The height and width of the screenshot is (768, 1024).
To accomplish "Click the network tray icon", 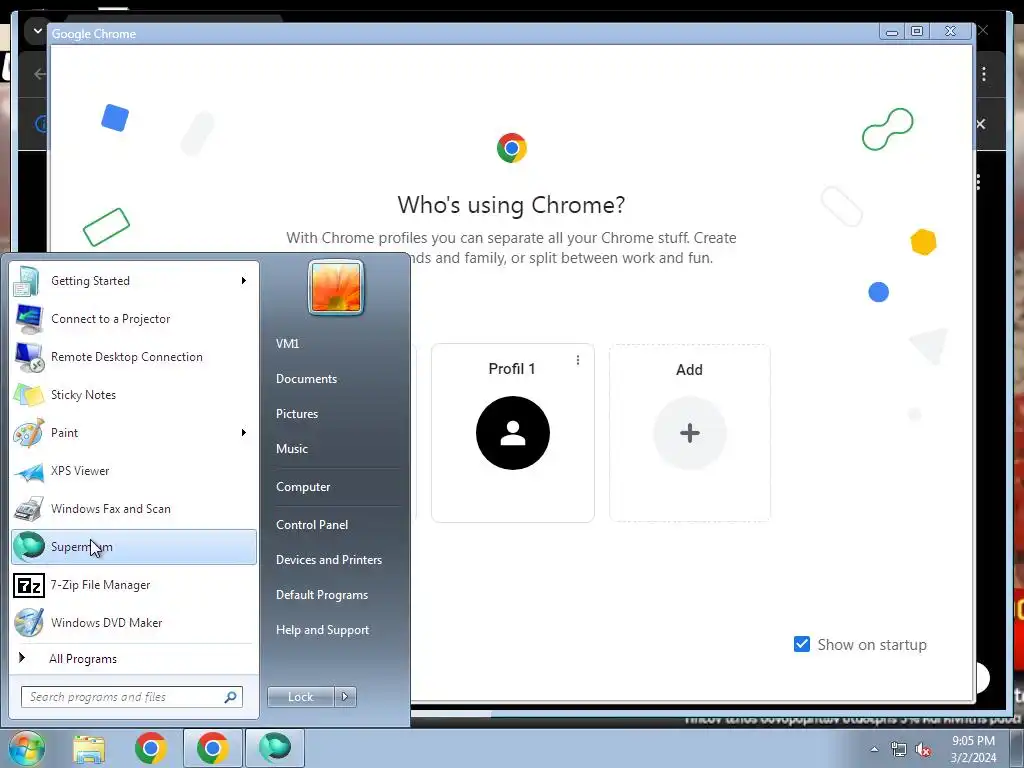I will [899, 750].
